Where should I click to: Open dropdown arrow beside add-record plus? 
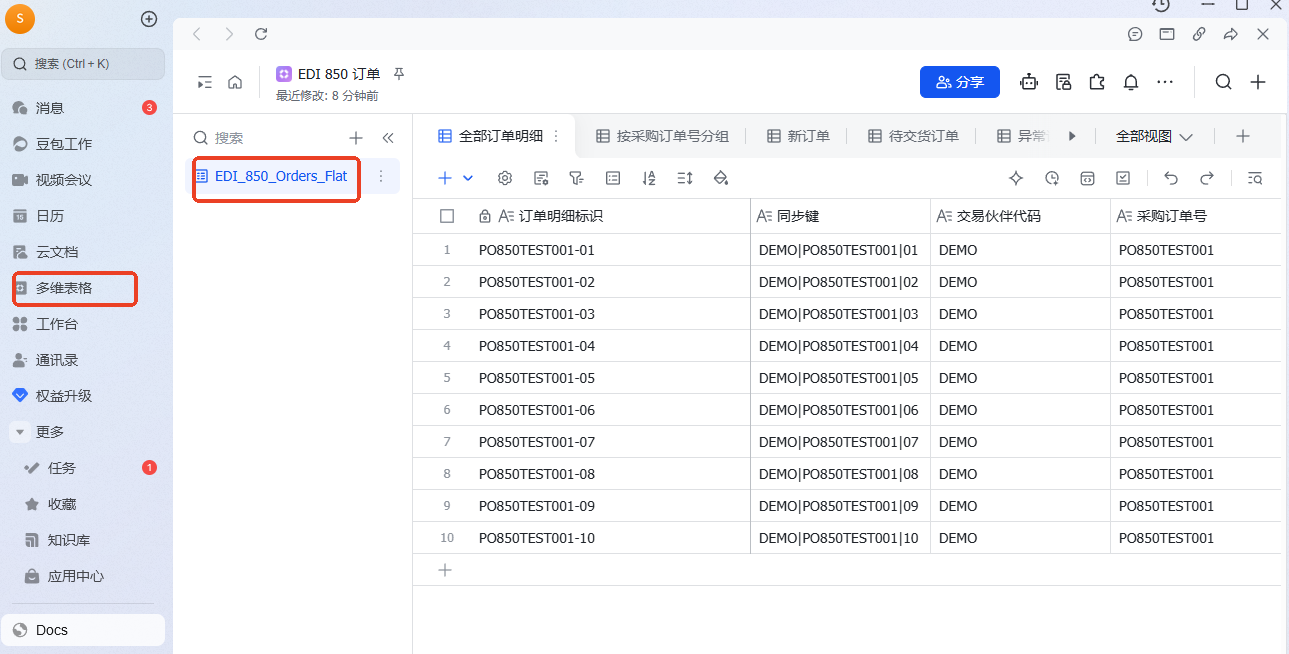click(x=468, y=178)
